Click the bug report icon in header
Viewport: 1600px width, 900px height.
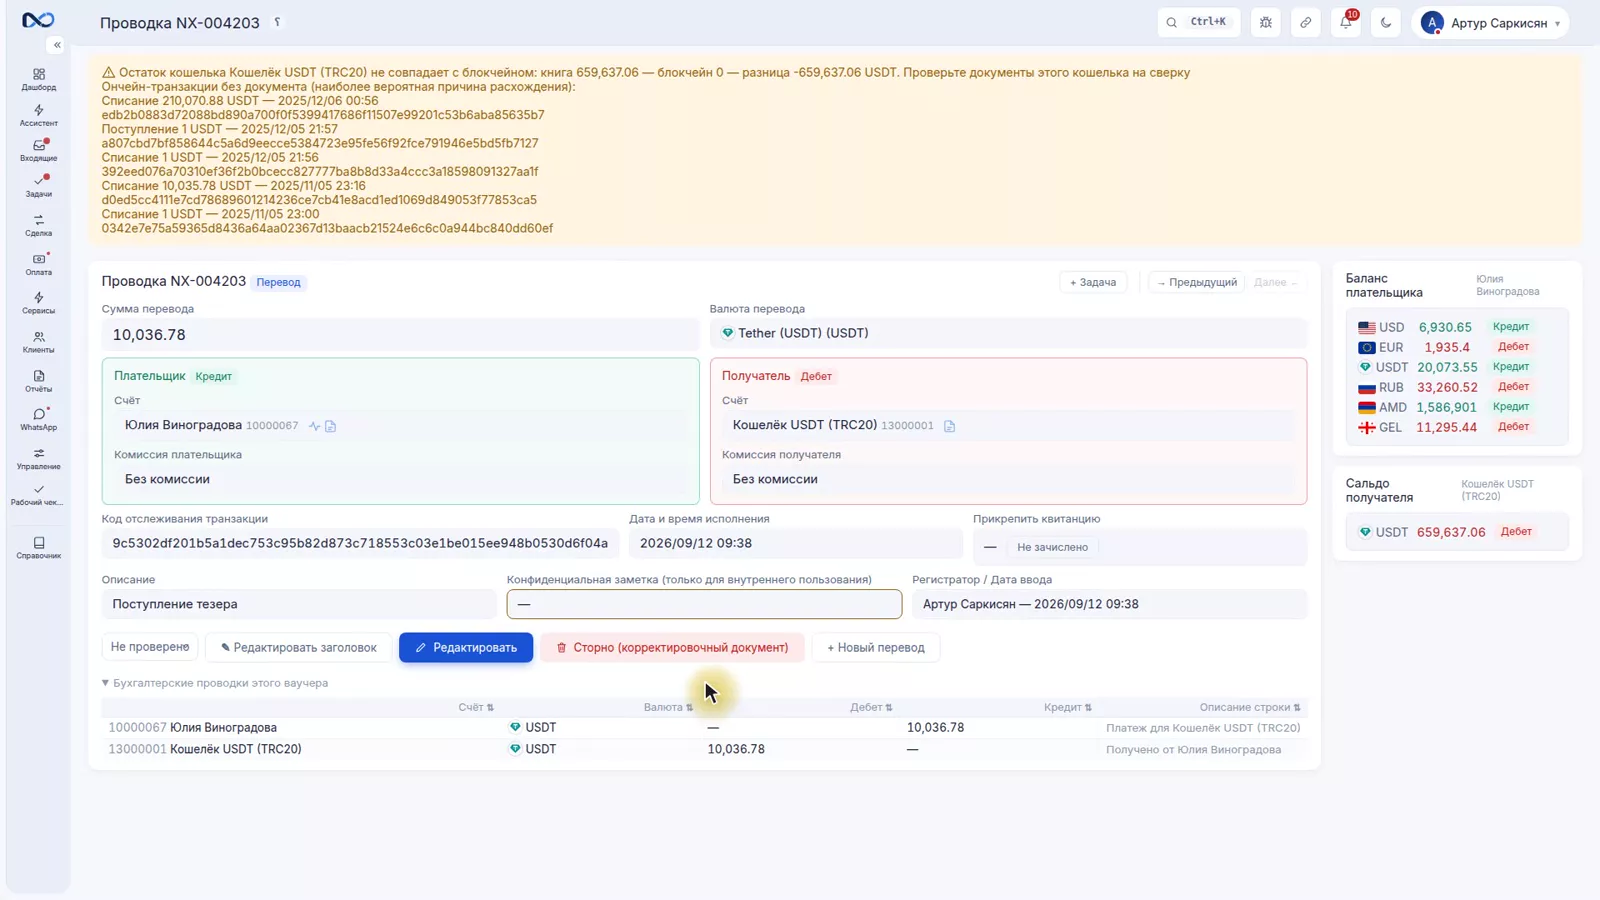(1266, 22)
